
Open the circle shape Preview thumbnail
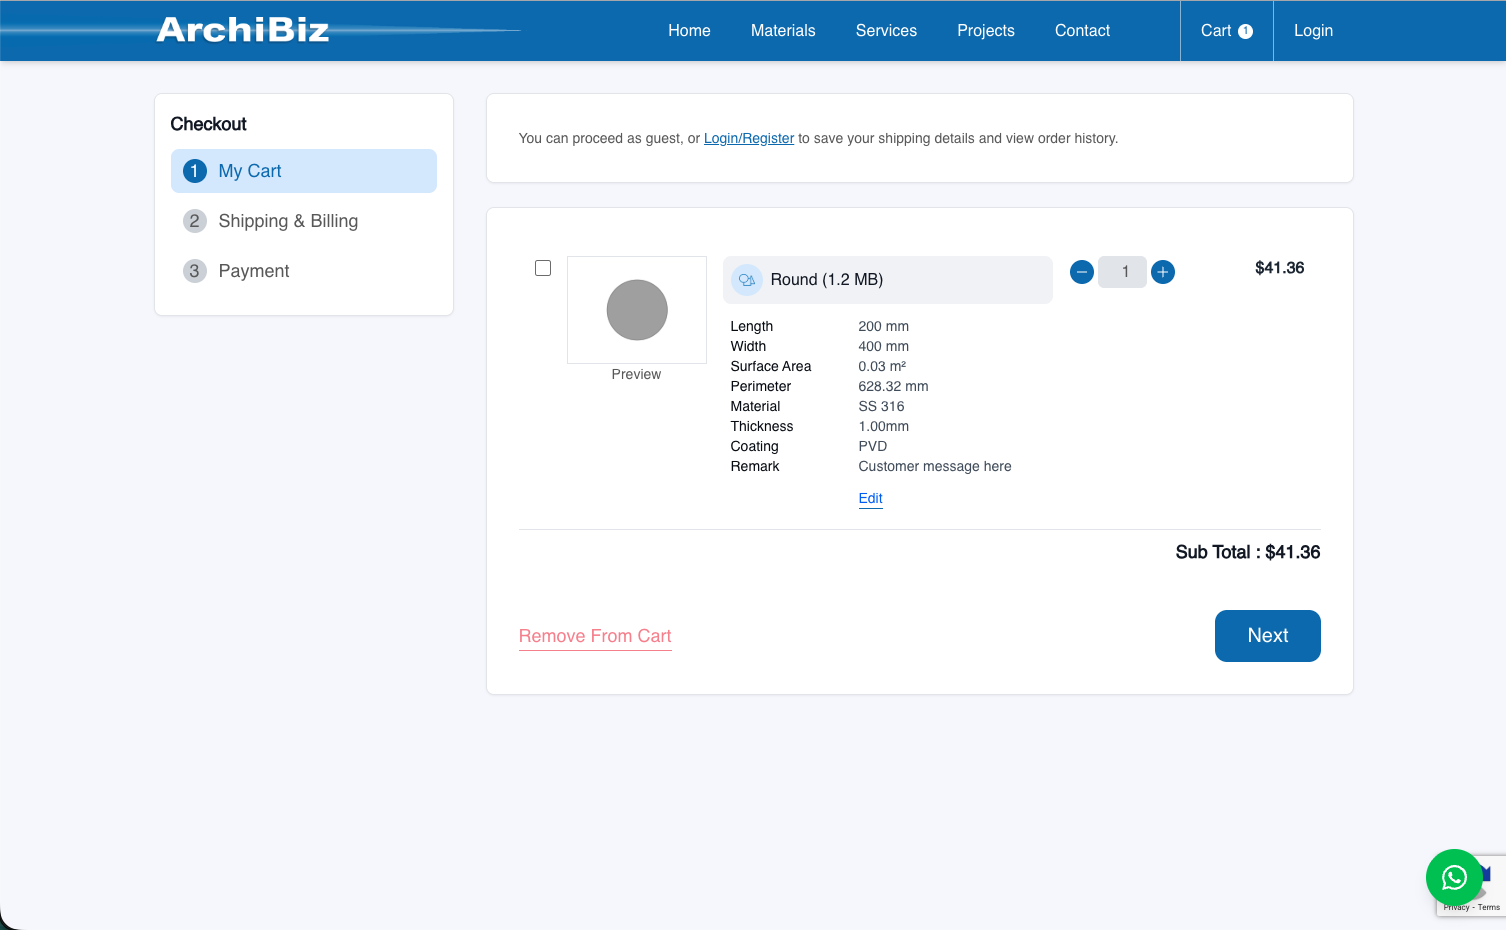click(x=636, y=310)
